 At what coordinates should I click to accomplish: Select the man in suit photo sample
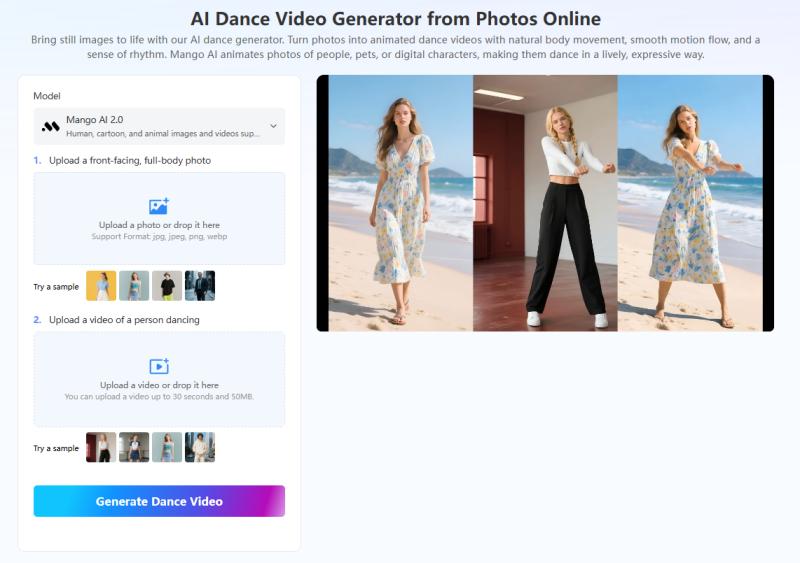pos(200,286)
